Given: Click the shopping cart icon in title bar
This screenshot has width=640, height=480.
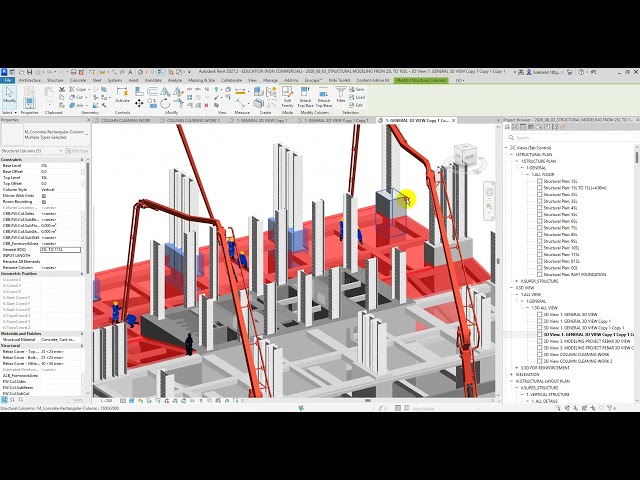Looking at the screenshot, I should point(569,72).
